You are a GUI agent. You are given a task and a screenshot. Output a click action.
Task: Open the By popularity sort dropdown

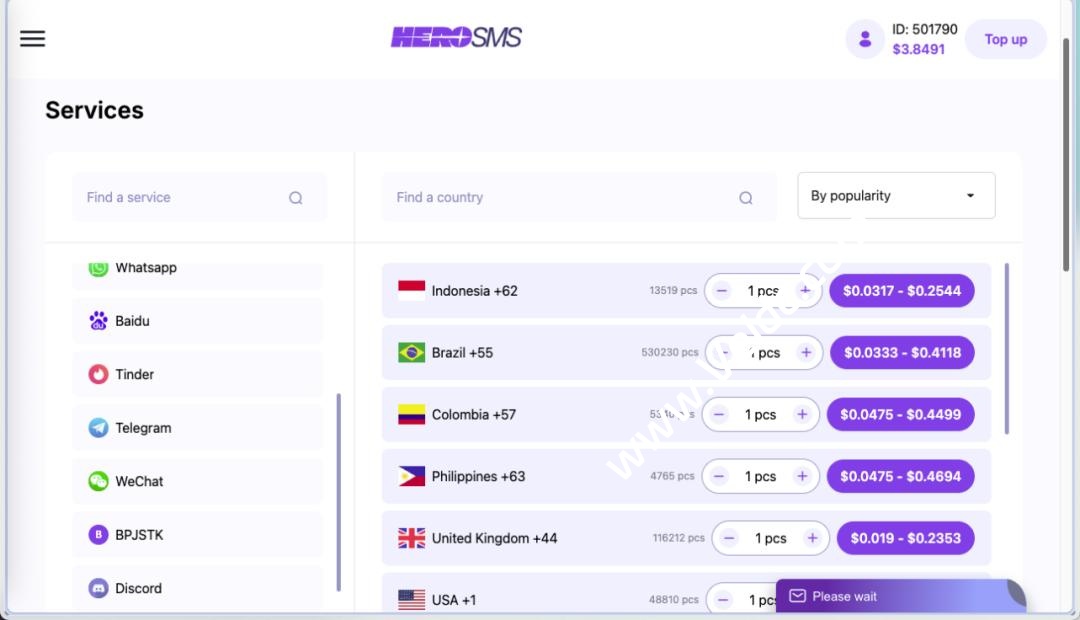tap(896, 196)
